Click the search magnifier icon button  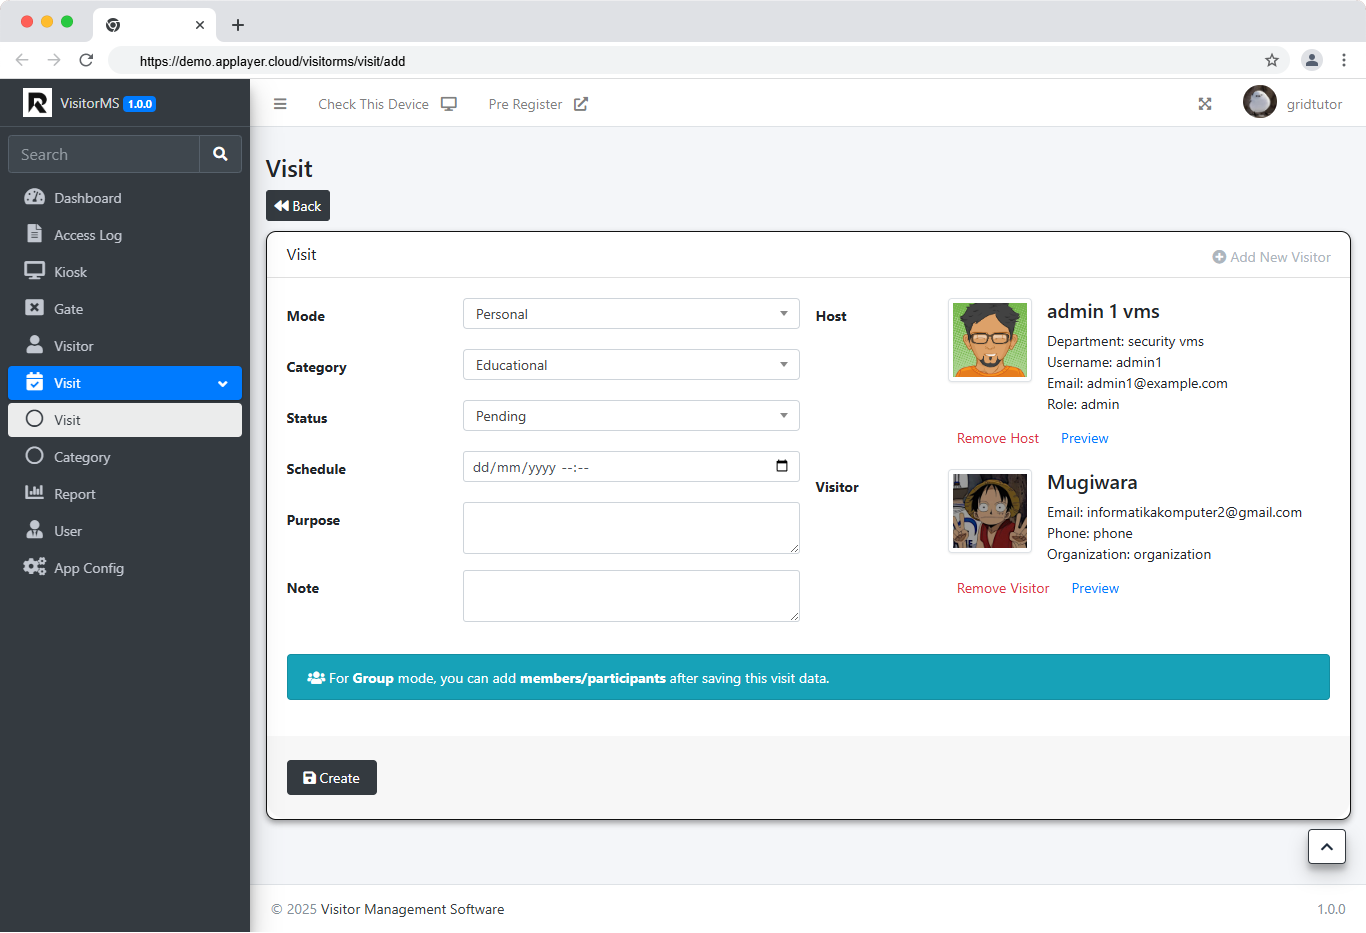pyautogui.click(x=220, y=154)
